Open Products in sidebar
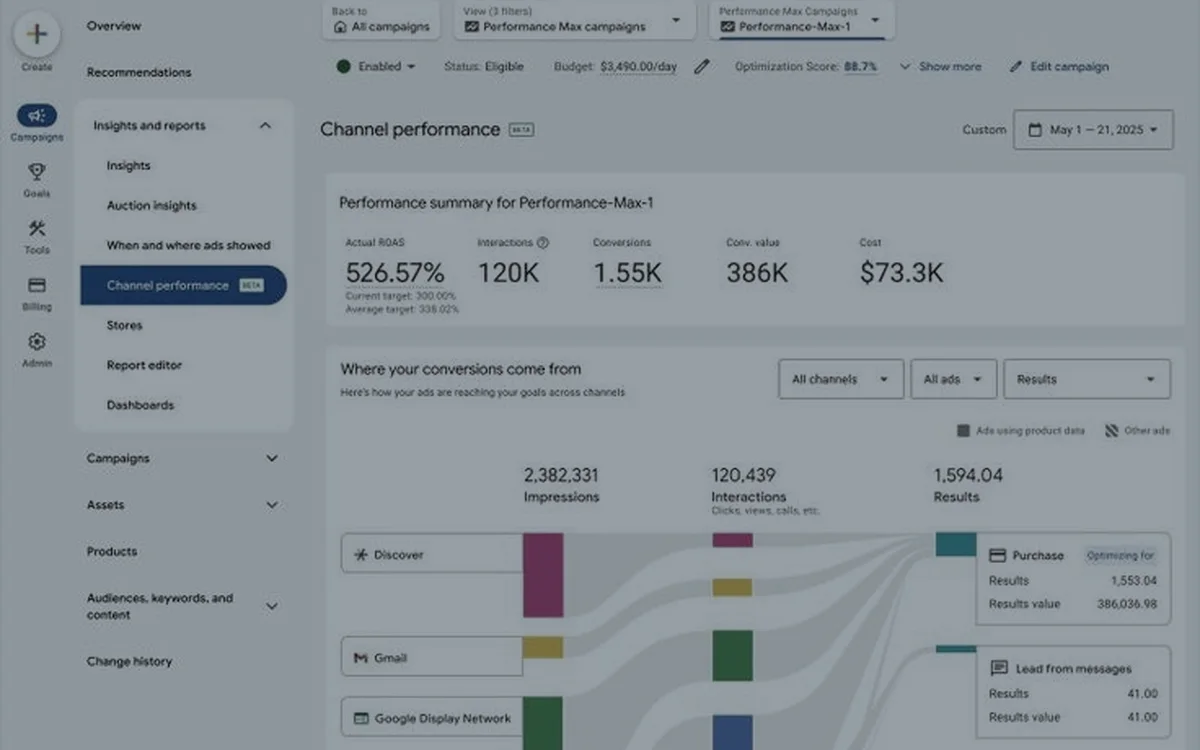This screenshot has width=1200, height=750. [x=112, y=551]
